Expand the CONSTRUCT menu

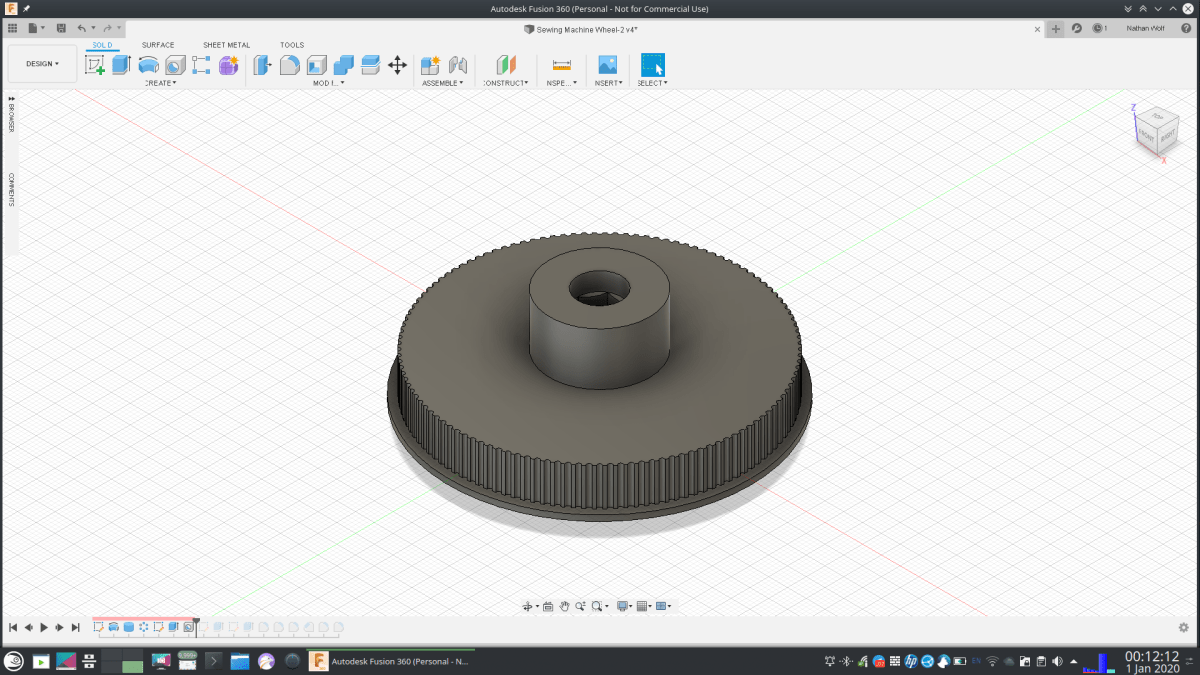pos(505,83)
